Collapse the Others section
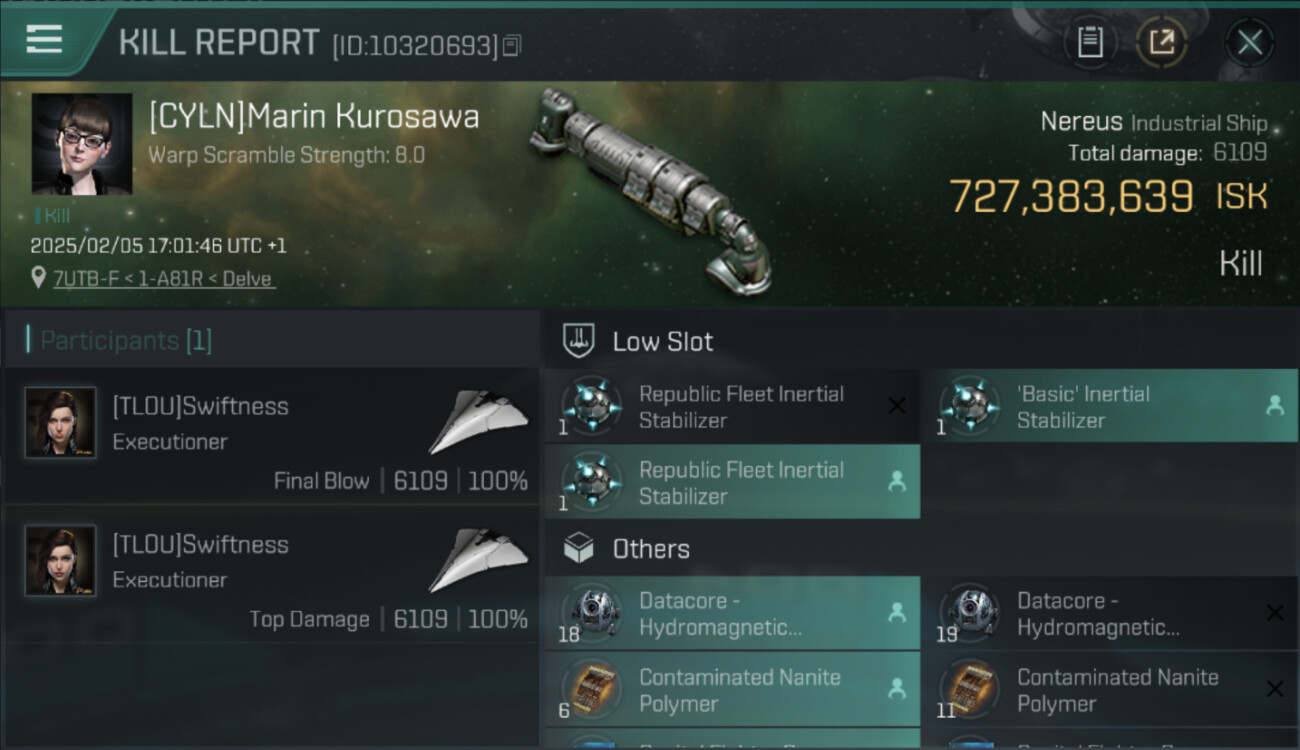The width and height of the screenshot is (1300, 750). [x=650, y=549]
